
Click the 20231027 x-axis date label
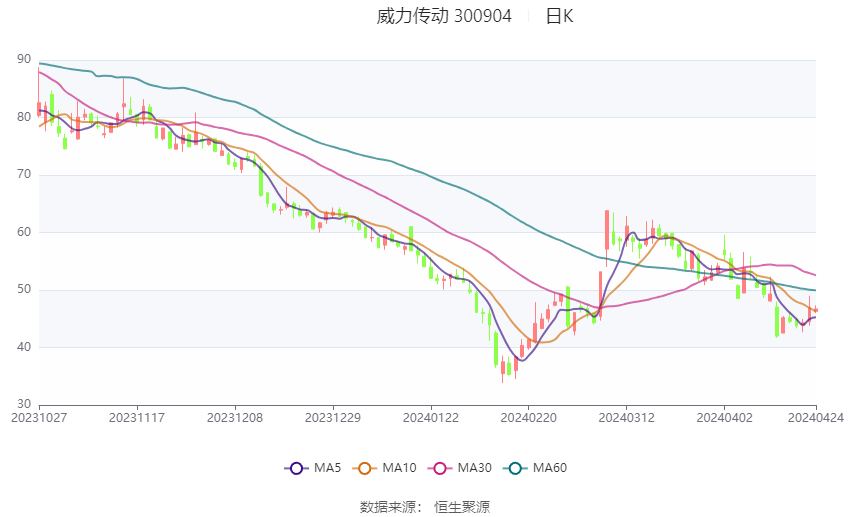(x=39, y=418)
